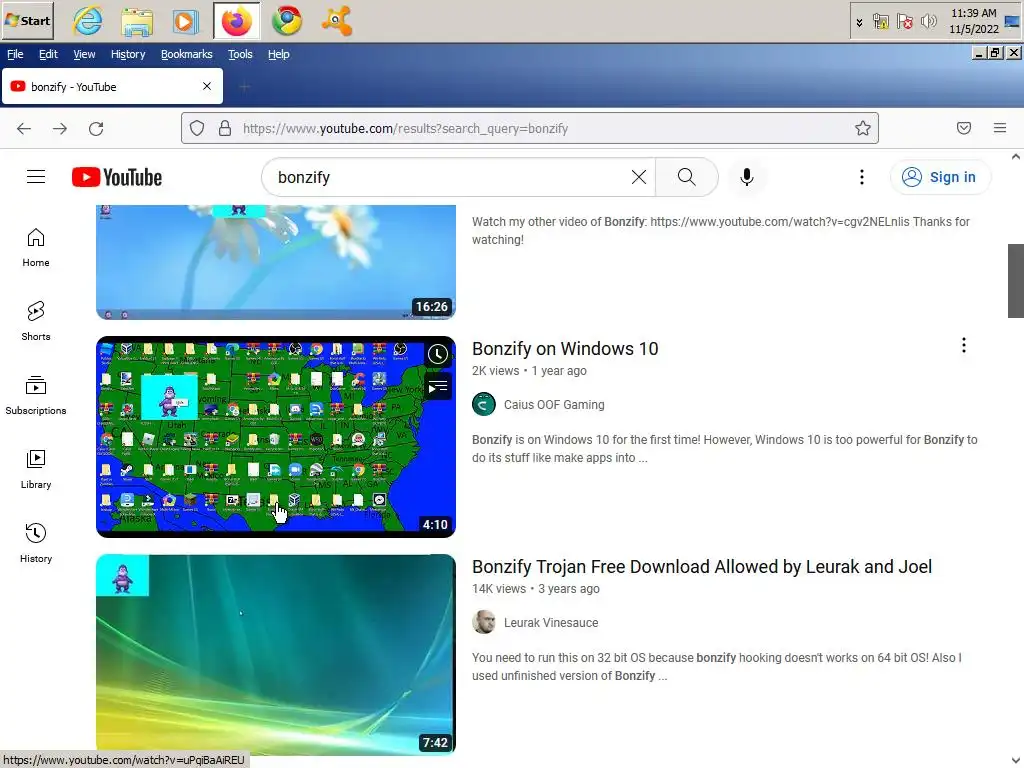1024x768 pixels.
Task: Show hidden system tray icons
Action: [859, 22]
